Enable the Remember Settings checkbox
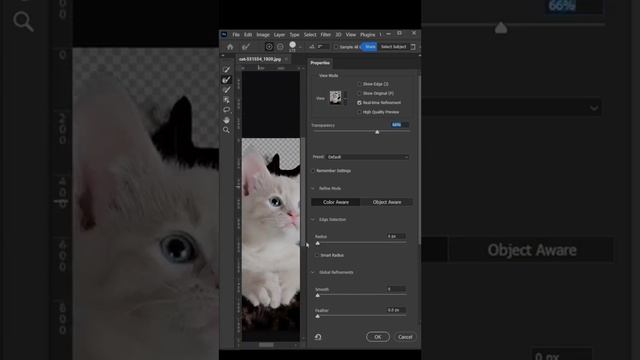The image size is (640, 360). pyautogui.click(x=313, y=171)
